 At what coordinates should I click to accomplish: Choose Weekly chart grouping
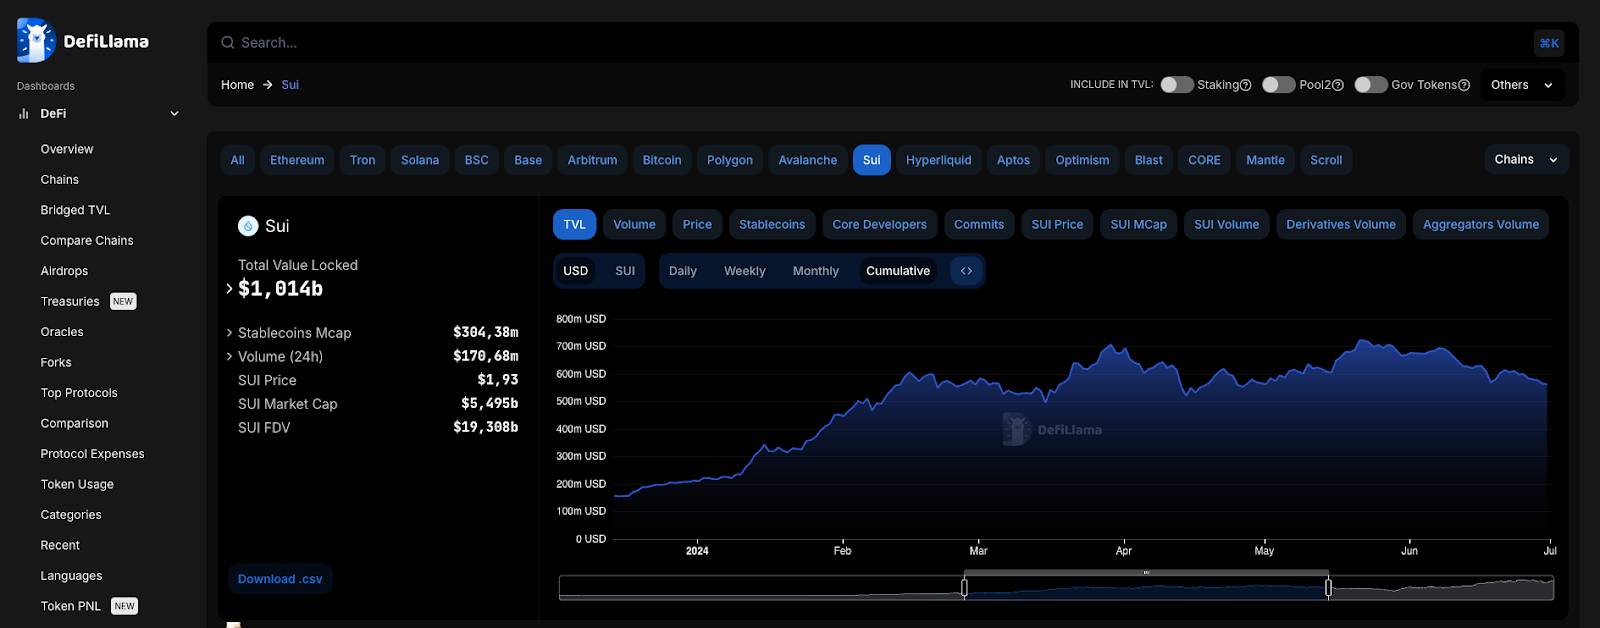[x=745, y=271]
